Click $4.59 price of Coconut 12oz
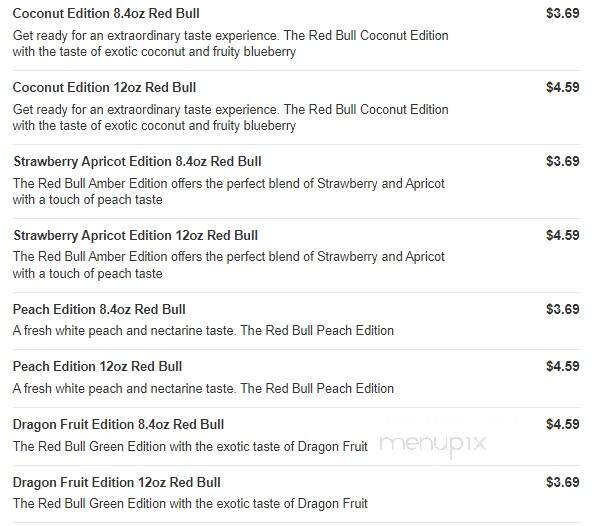The height and width of the screenshot is (526, 612). point(562,87)
